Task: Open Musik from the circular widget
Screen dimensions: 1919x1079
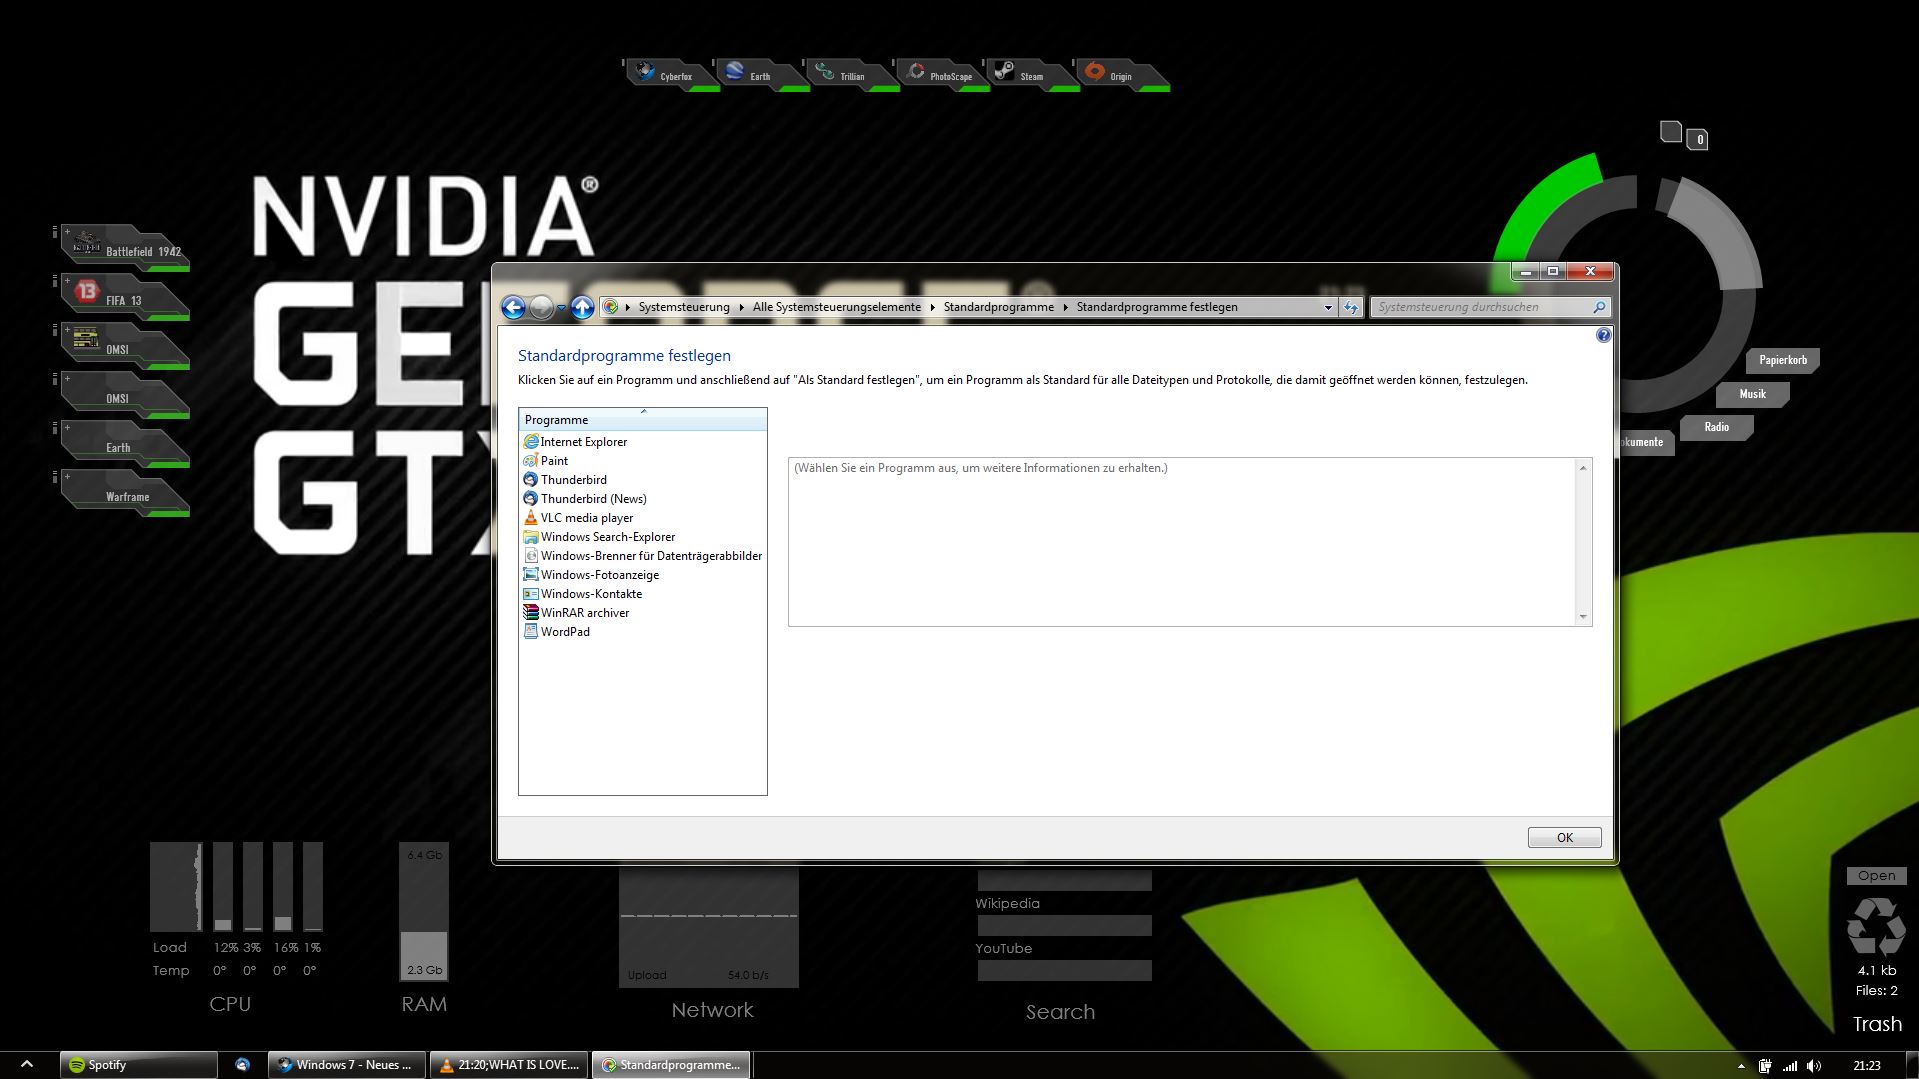Action: pos(1752,394)
